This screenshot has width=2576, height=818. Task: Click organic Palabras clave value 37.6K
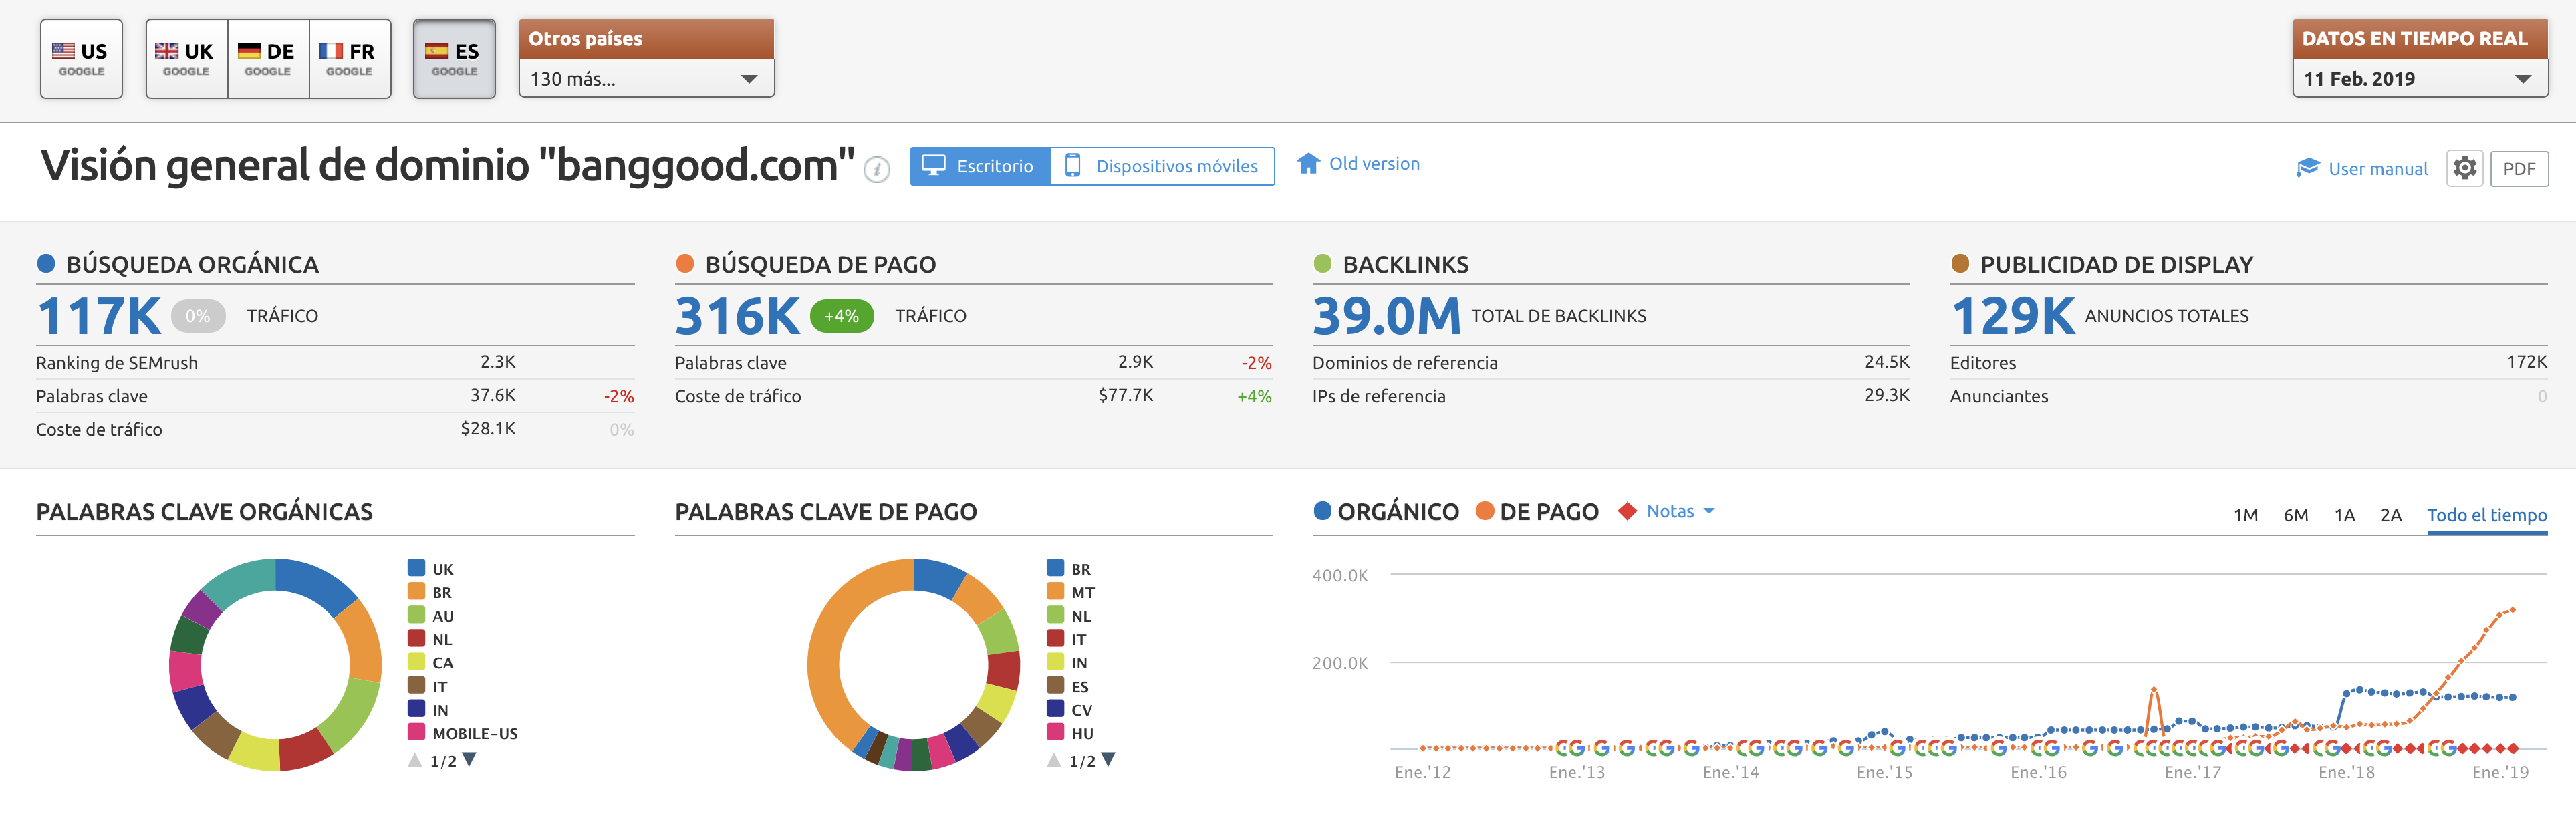click(x=493, y=395)
